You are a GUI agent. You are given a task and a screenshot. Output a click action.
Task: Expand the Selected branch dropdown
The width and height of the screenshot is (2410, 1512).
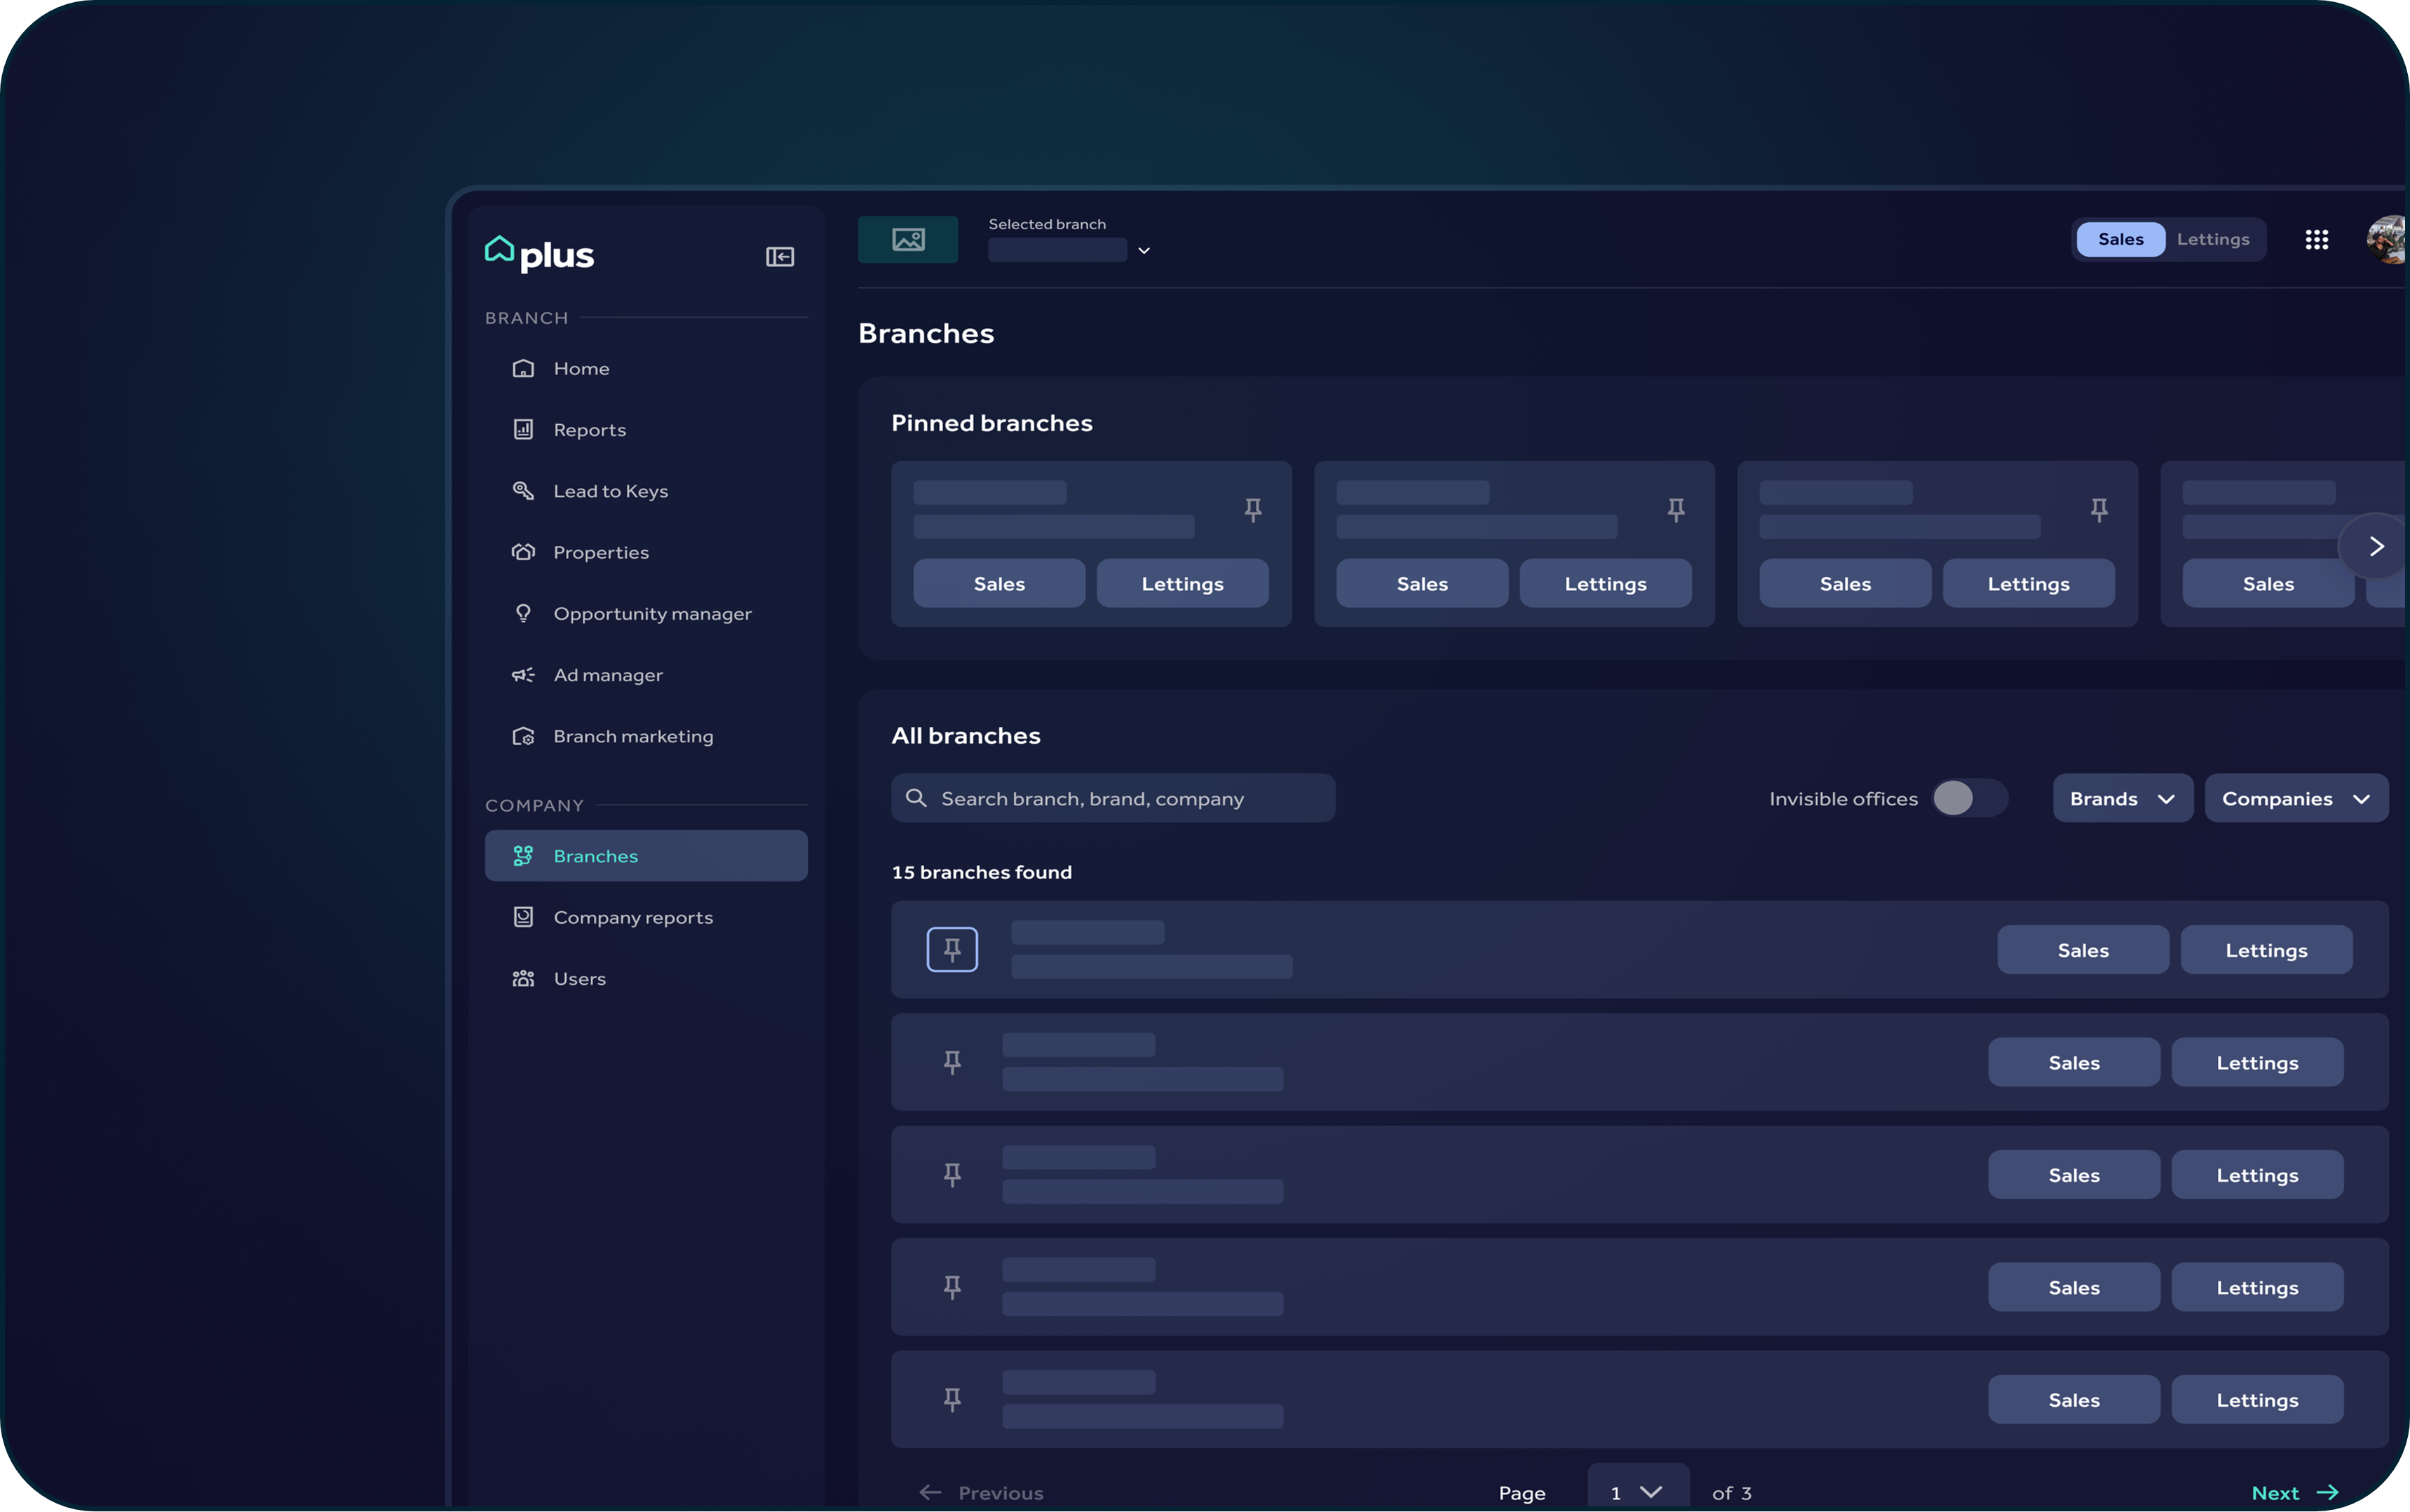[x=1143, y=250]
